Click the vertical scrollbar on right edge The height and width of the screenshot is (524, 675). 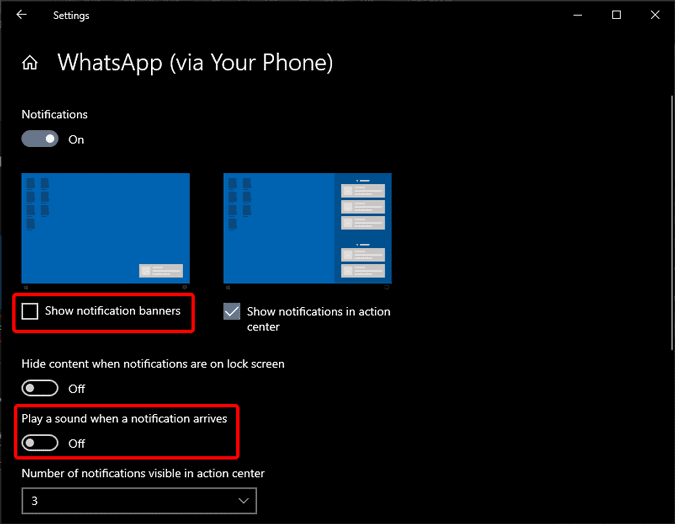pos(672,223)
